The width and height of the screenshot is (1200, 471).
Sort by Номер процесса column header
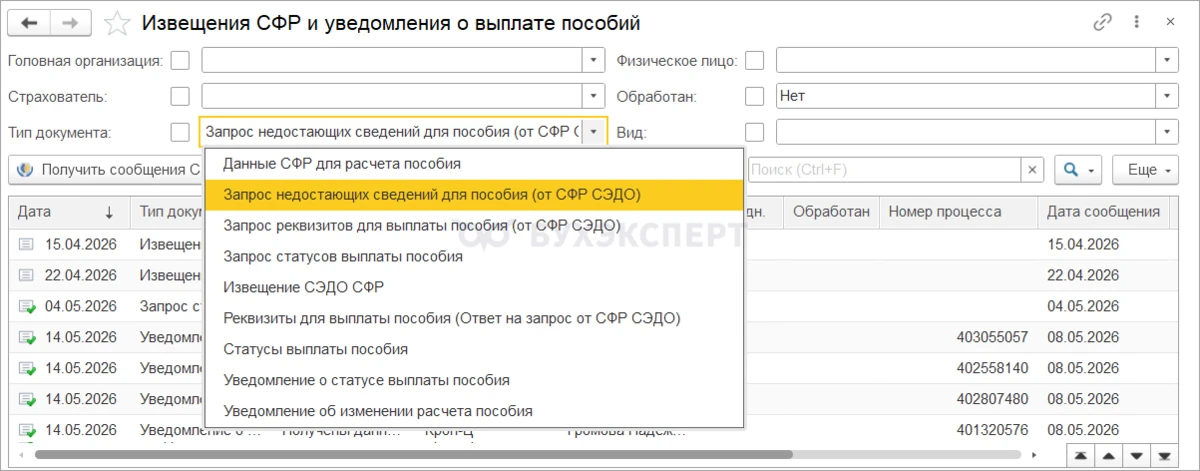click(958, 212)
